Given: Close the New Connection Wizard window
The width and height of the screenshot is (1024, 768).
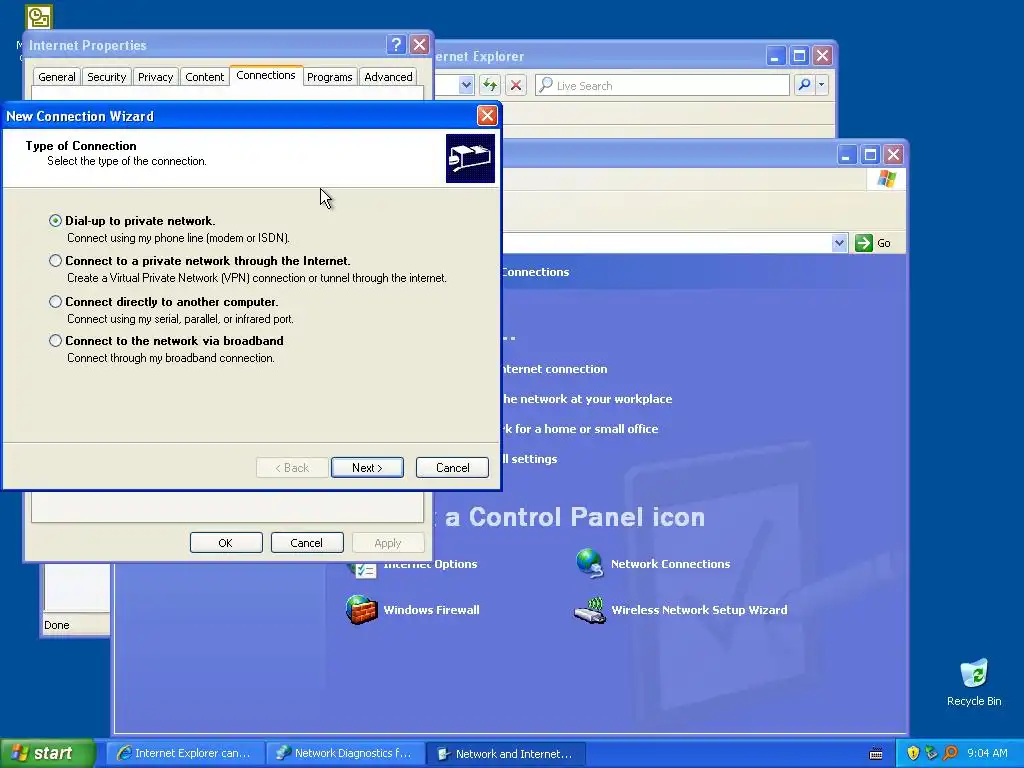Looking at the screenshot, I should pos(487,116).
